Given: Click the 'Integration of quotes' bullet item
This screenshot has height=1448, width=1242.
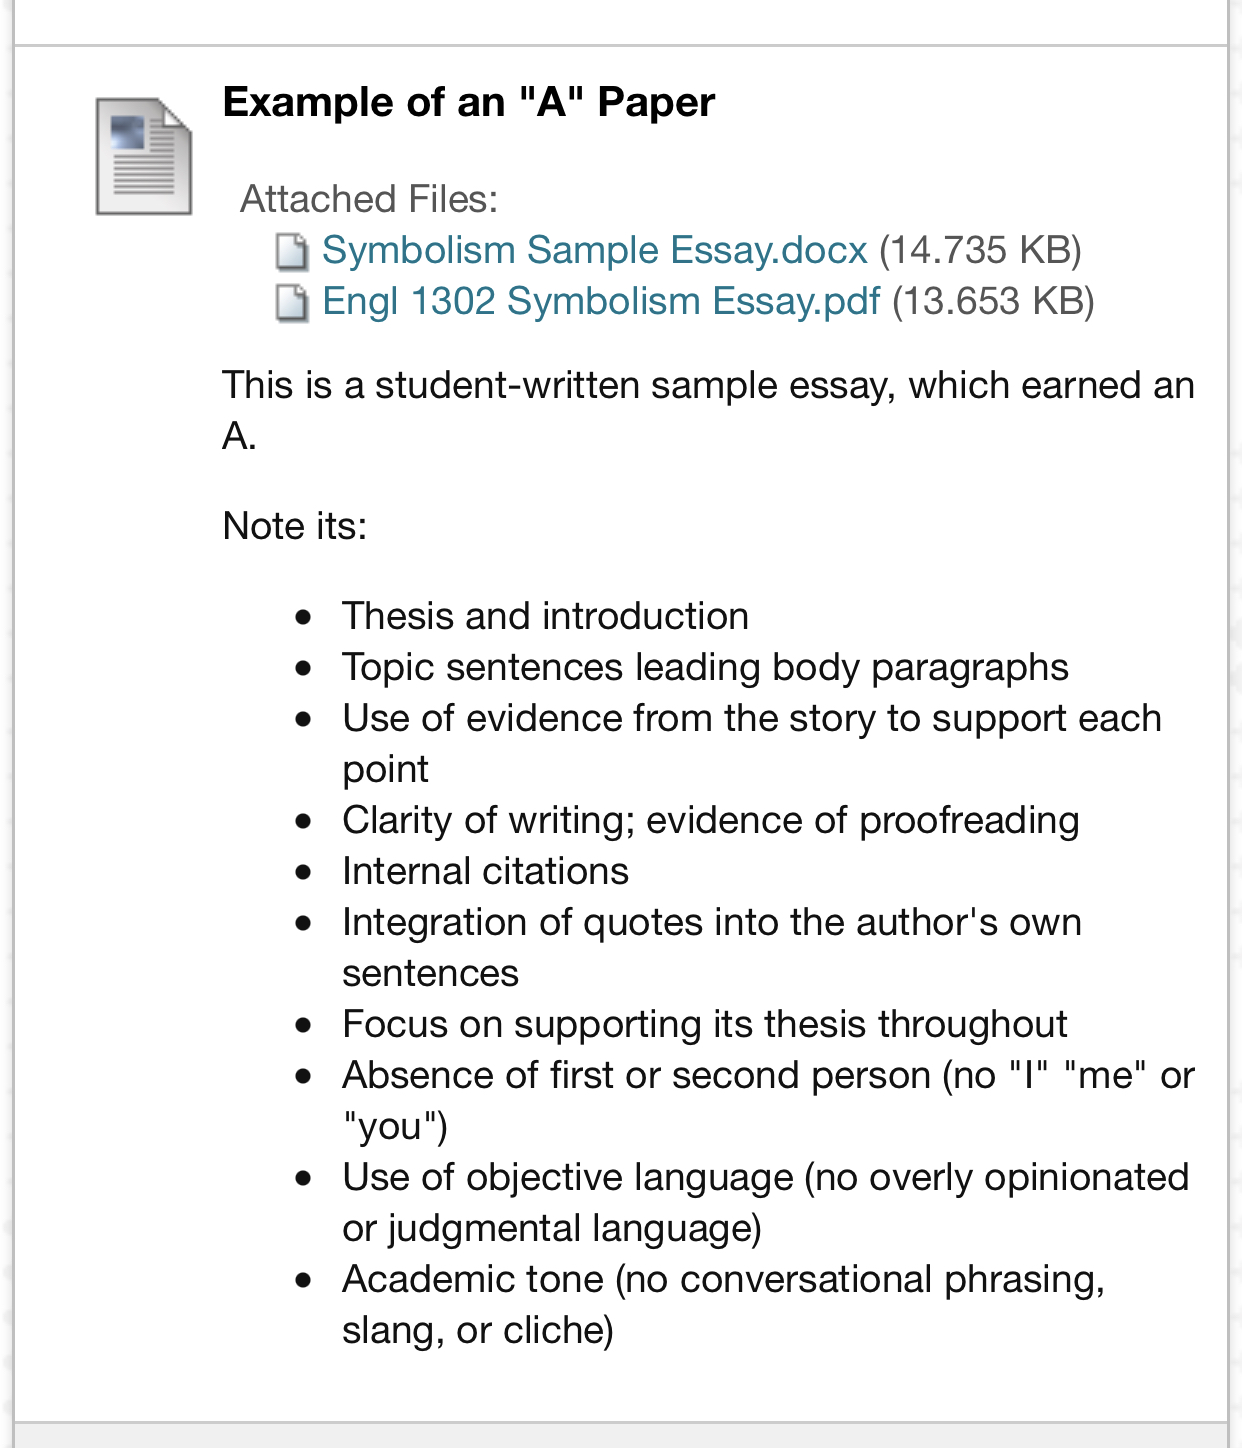Looking at the screenshot, I should [x=711, y=922].
